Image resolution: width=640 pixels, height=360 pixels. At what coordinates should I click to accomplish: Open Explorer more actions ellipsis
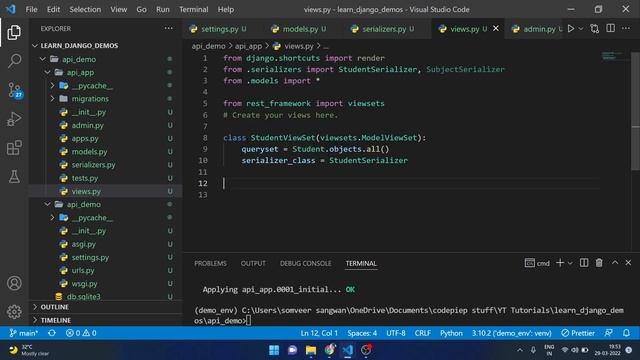pyautogui.click(x=169, y=28)
